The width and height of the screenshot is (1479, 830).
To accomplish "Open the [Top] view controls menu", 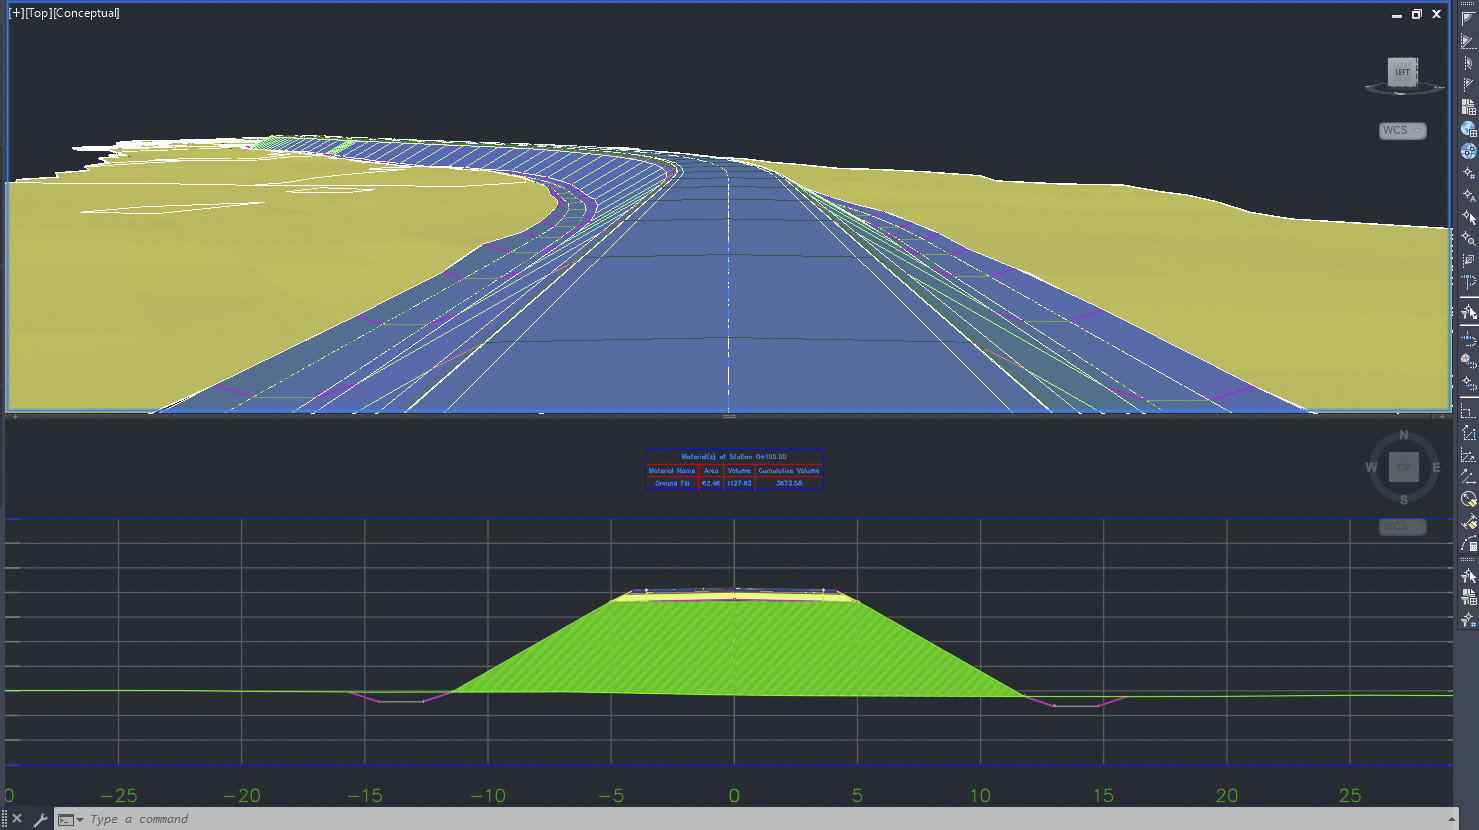I will (x=38, y=13).
